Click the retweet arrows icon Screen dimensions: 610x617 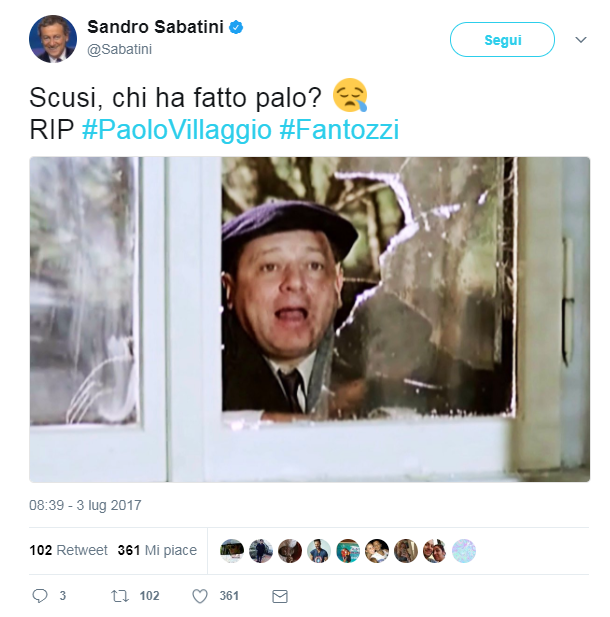click(x=120, y=596)
